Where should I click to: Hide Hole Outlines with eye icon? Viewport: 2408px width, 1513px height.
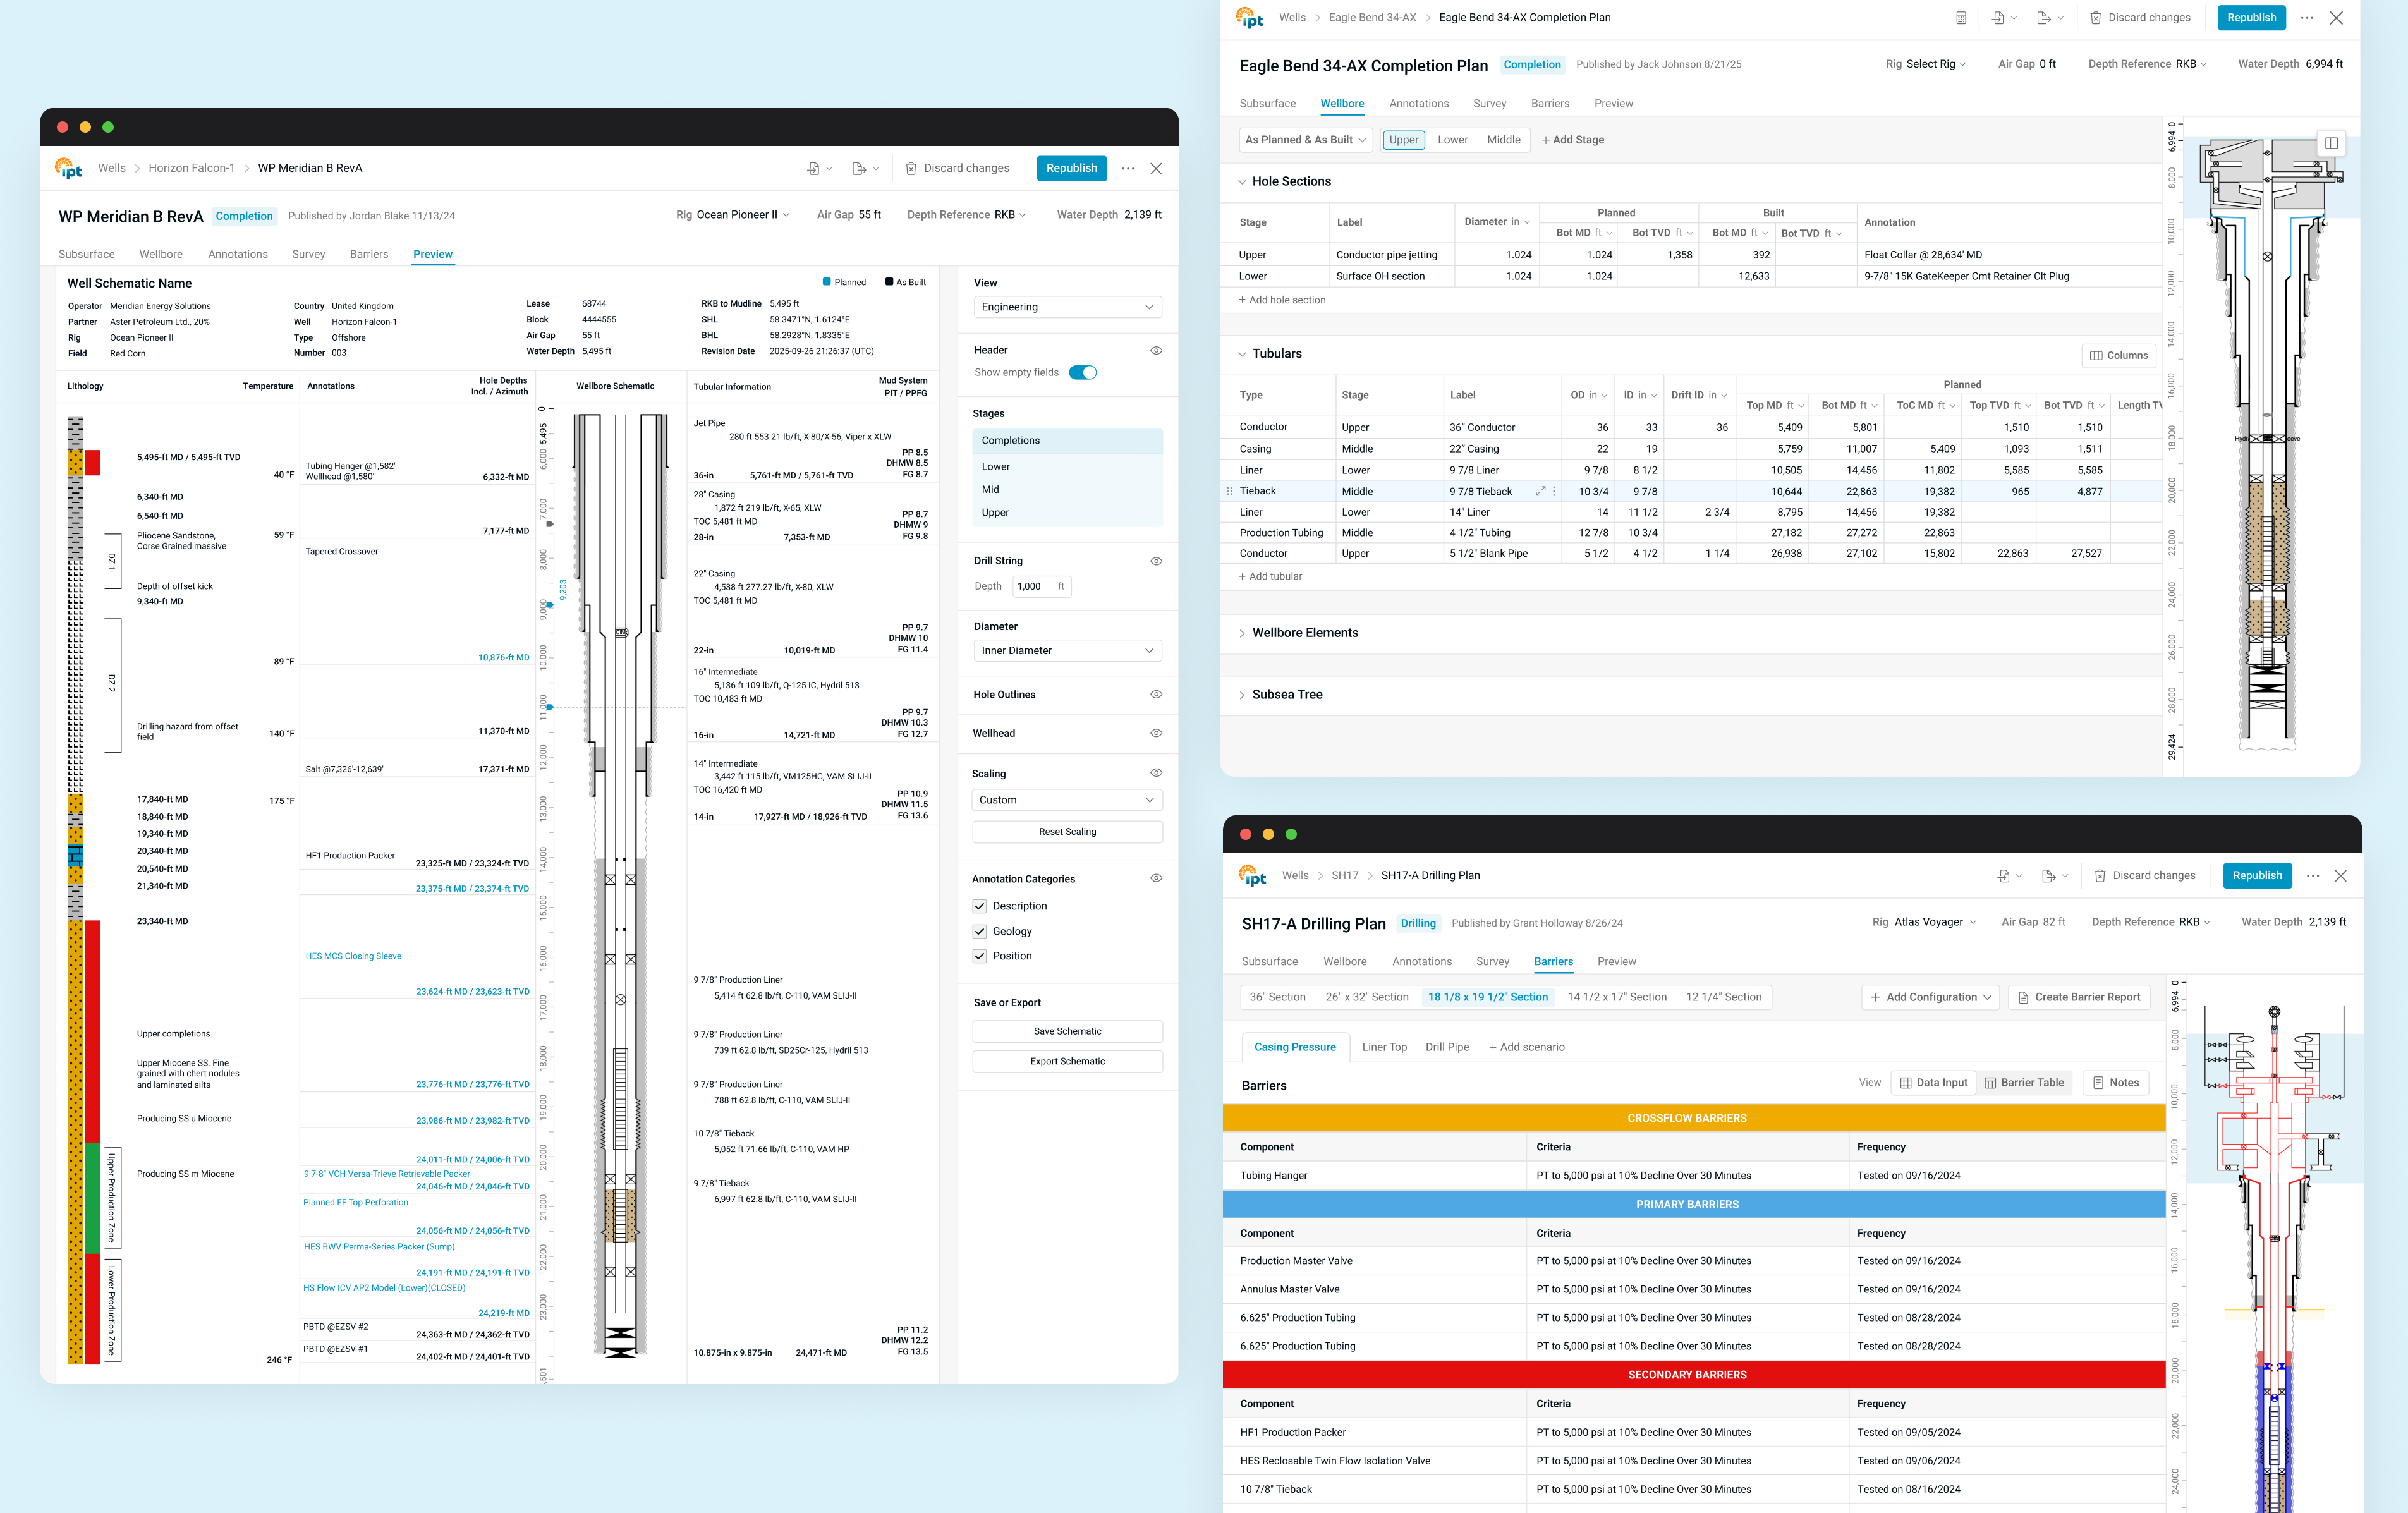1156,694
